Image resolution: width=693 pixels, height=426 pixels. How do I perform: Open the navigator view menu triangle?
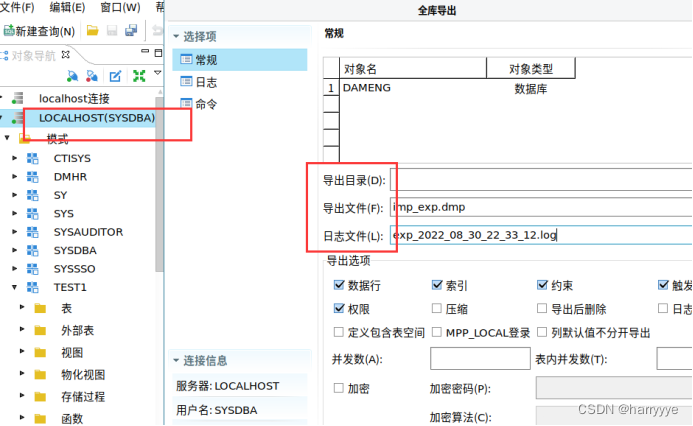click(157, 72)
